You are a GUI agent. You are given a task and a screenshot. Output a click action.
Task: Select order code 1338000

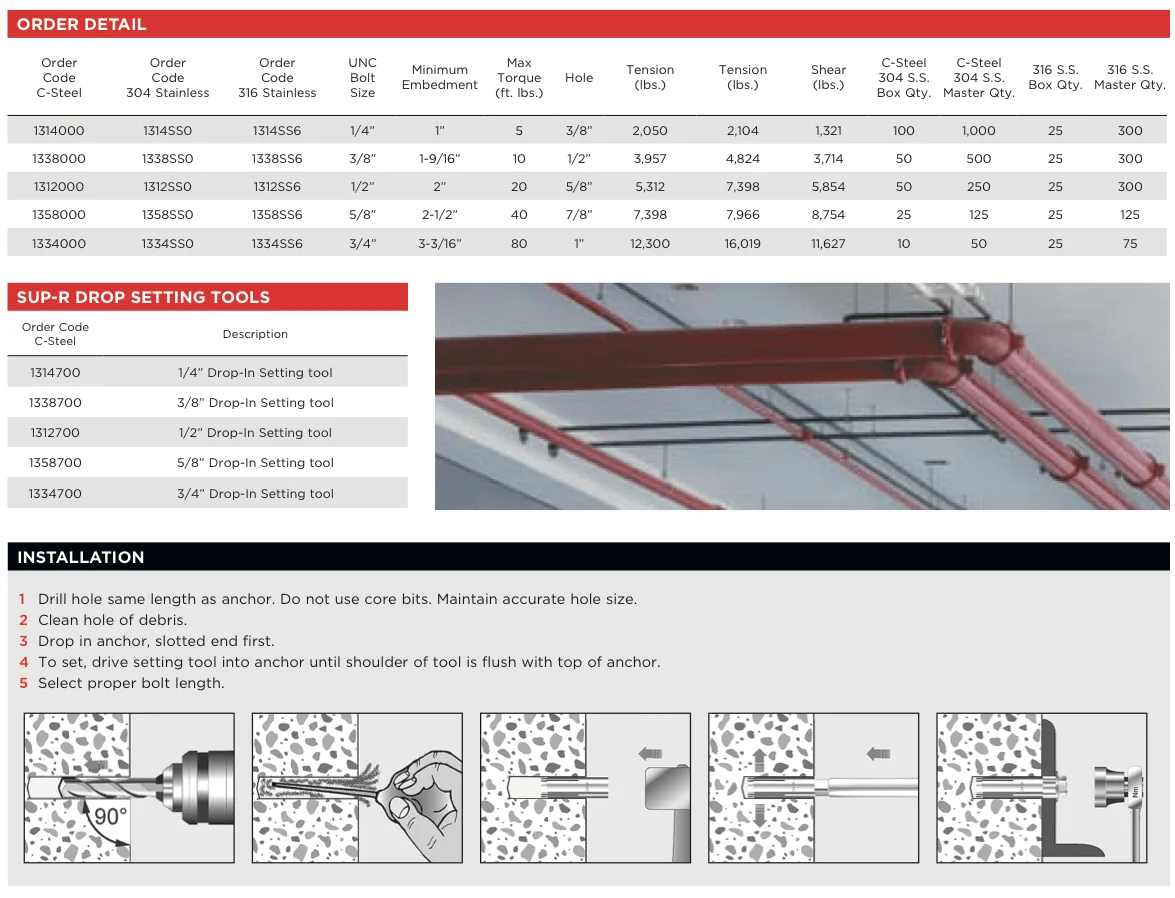click(x=58, y=159)
